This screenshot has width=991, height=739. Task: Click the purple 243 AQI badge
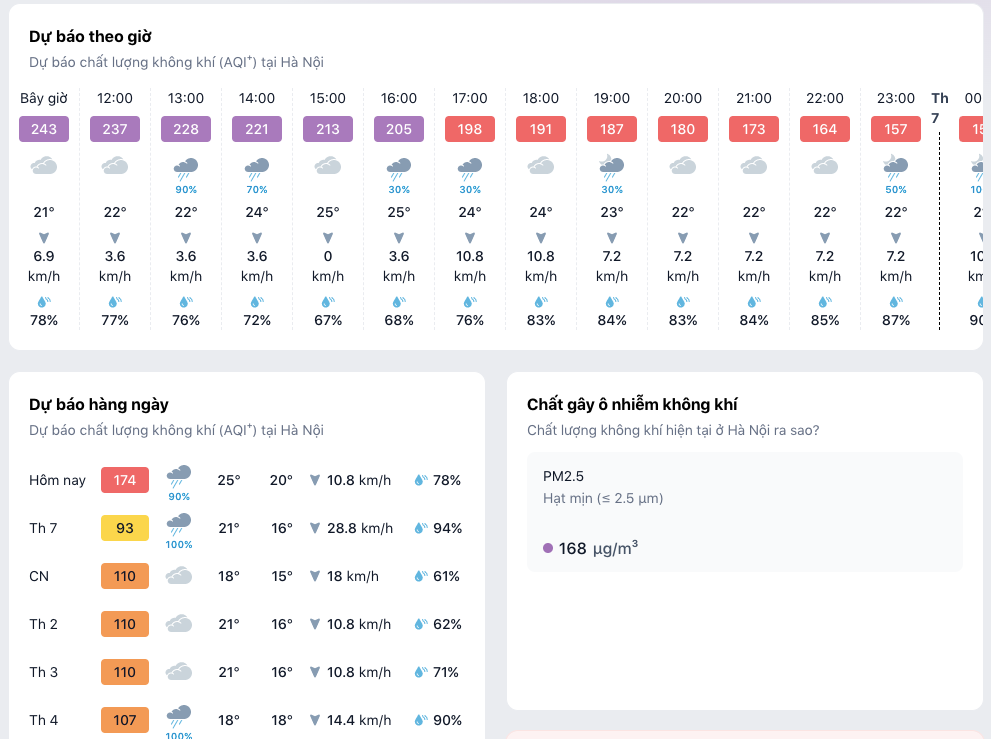pos(44,129)
